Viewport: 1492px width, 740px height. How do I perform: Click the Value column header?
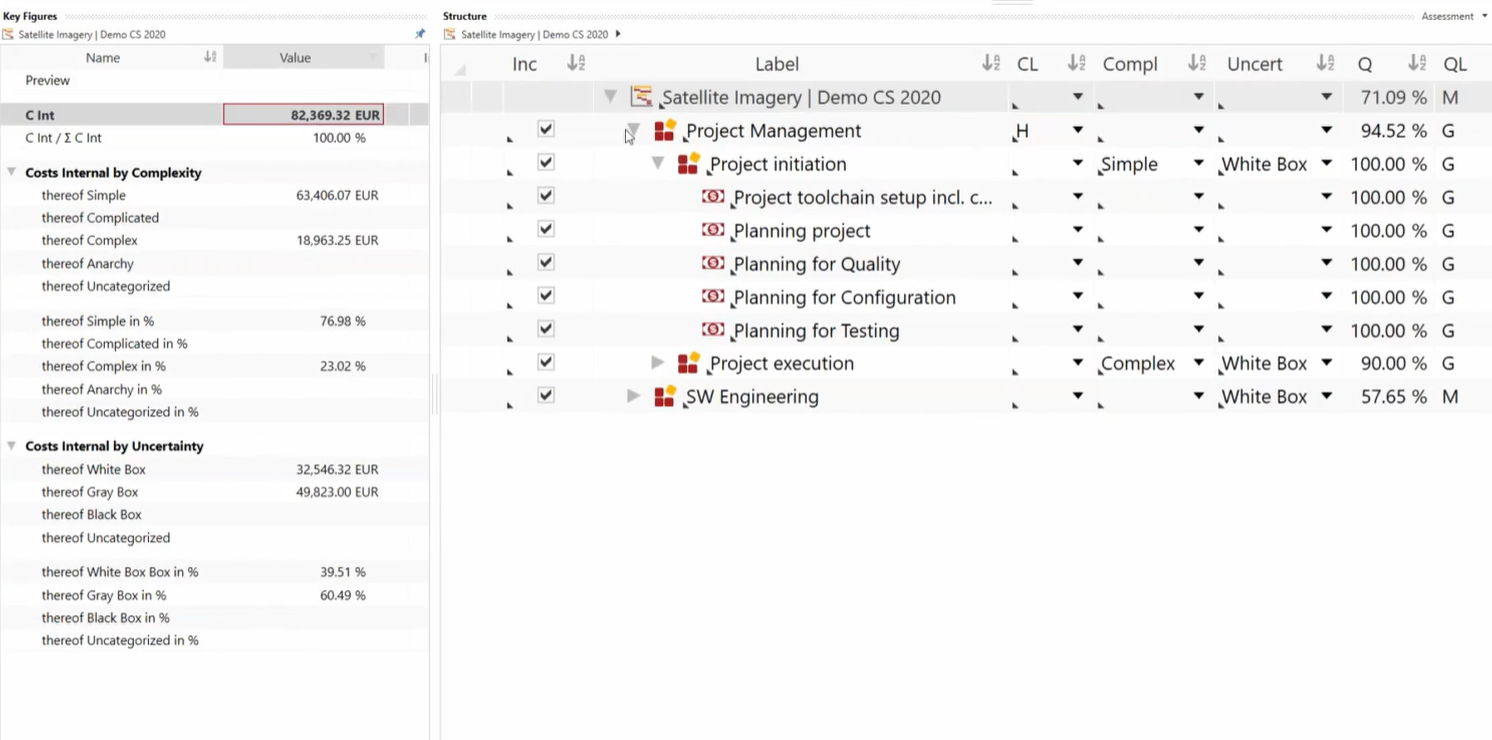[295, 57]
